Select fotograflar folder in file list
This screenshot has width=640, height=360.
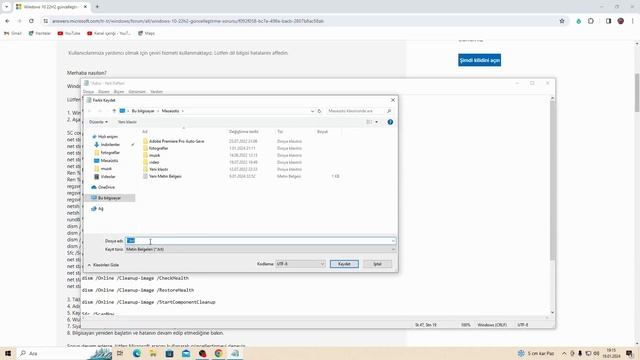pyautogui.click(x=158, y=148)
